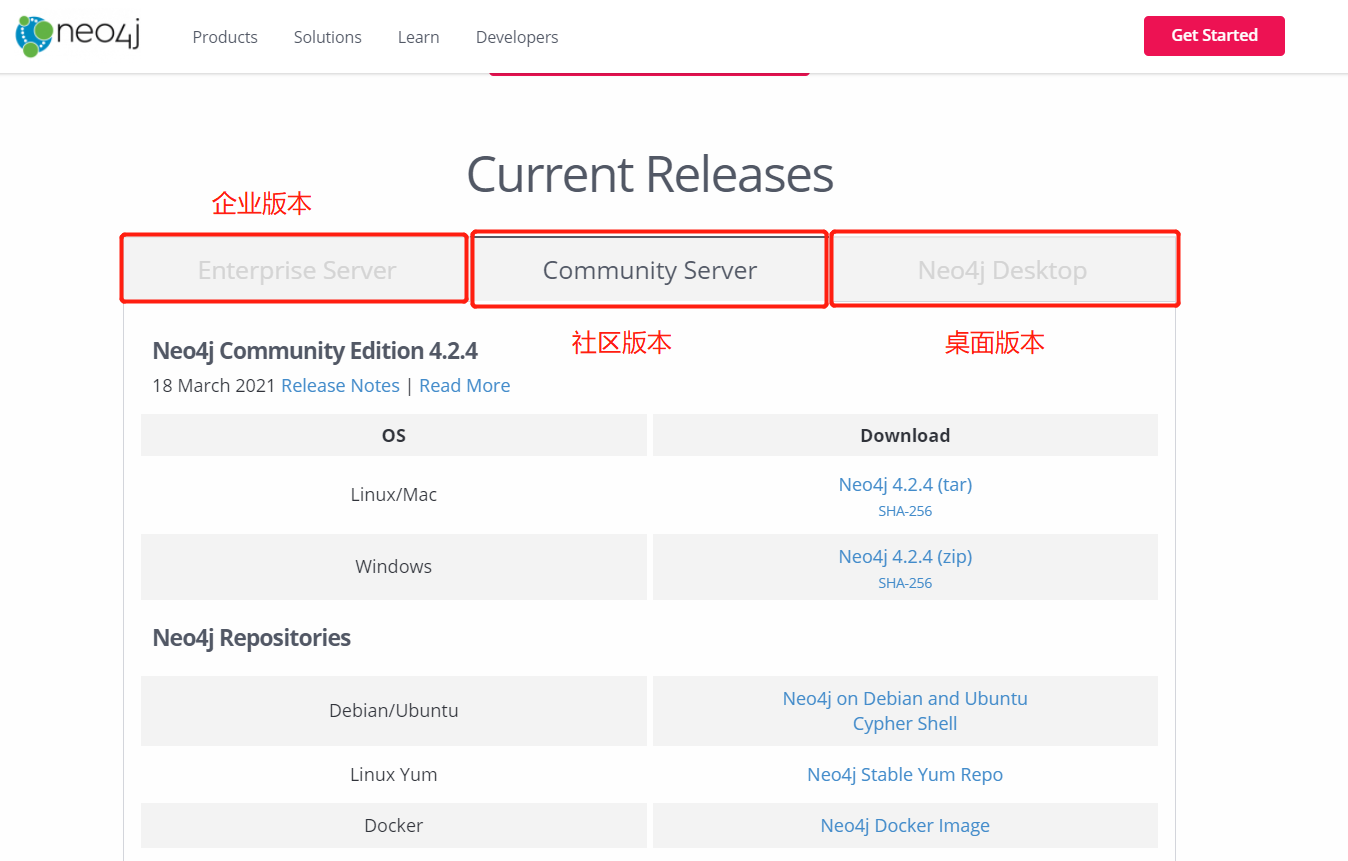1348x861 pixels.
Task: Open Neo4j Stable Yum Repo link
Action: point(905,774)
